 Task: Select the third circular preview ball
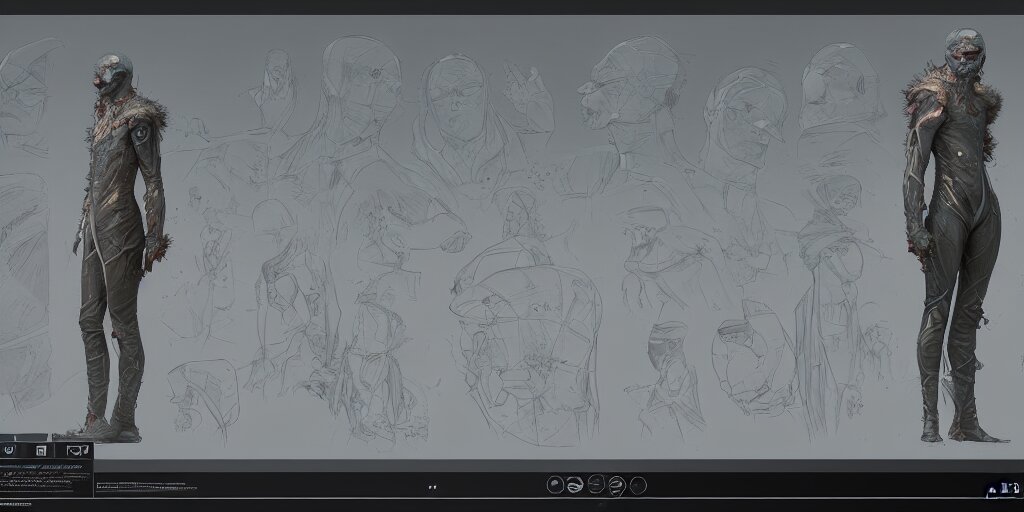[596, 485]
